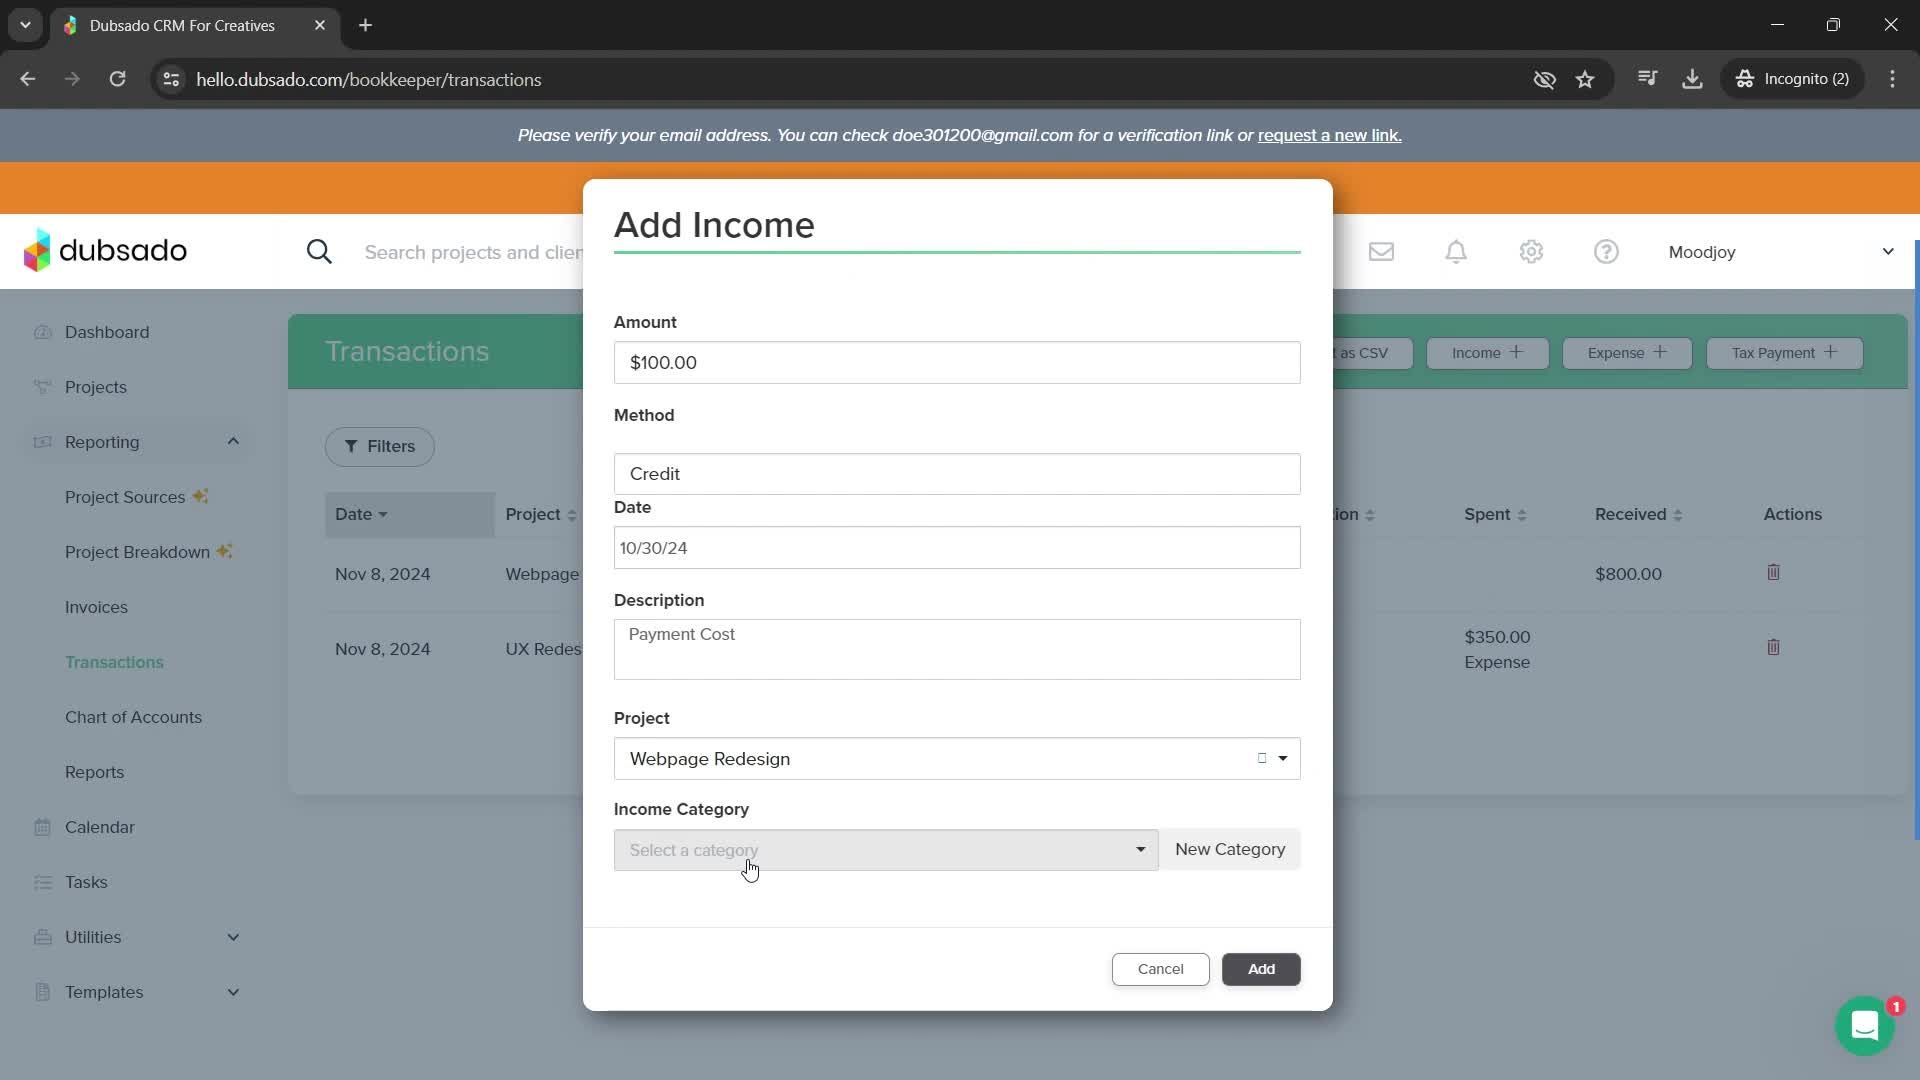Collapse the Reporting sidebar section
This screenshot has height=1080, width=1920.
coord(233,441)
